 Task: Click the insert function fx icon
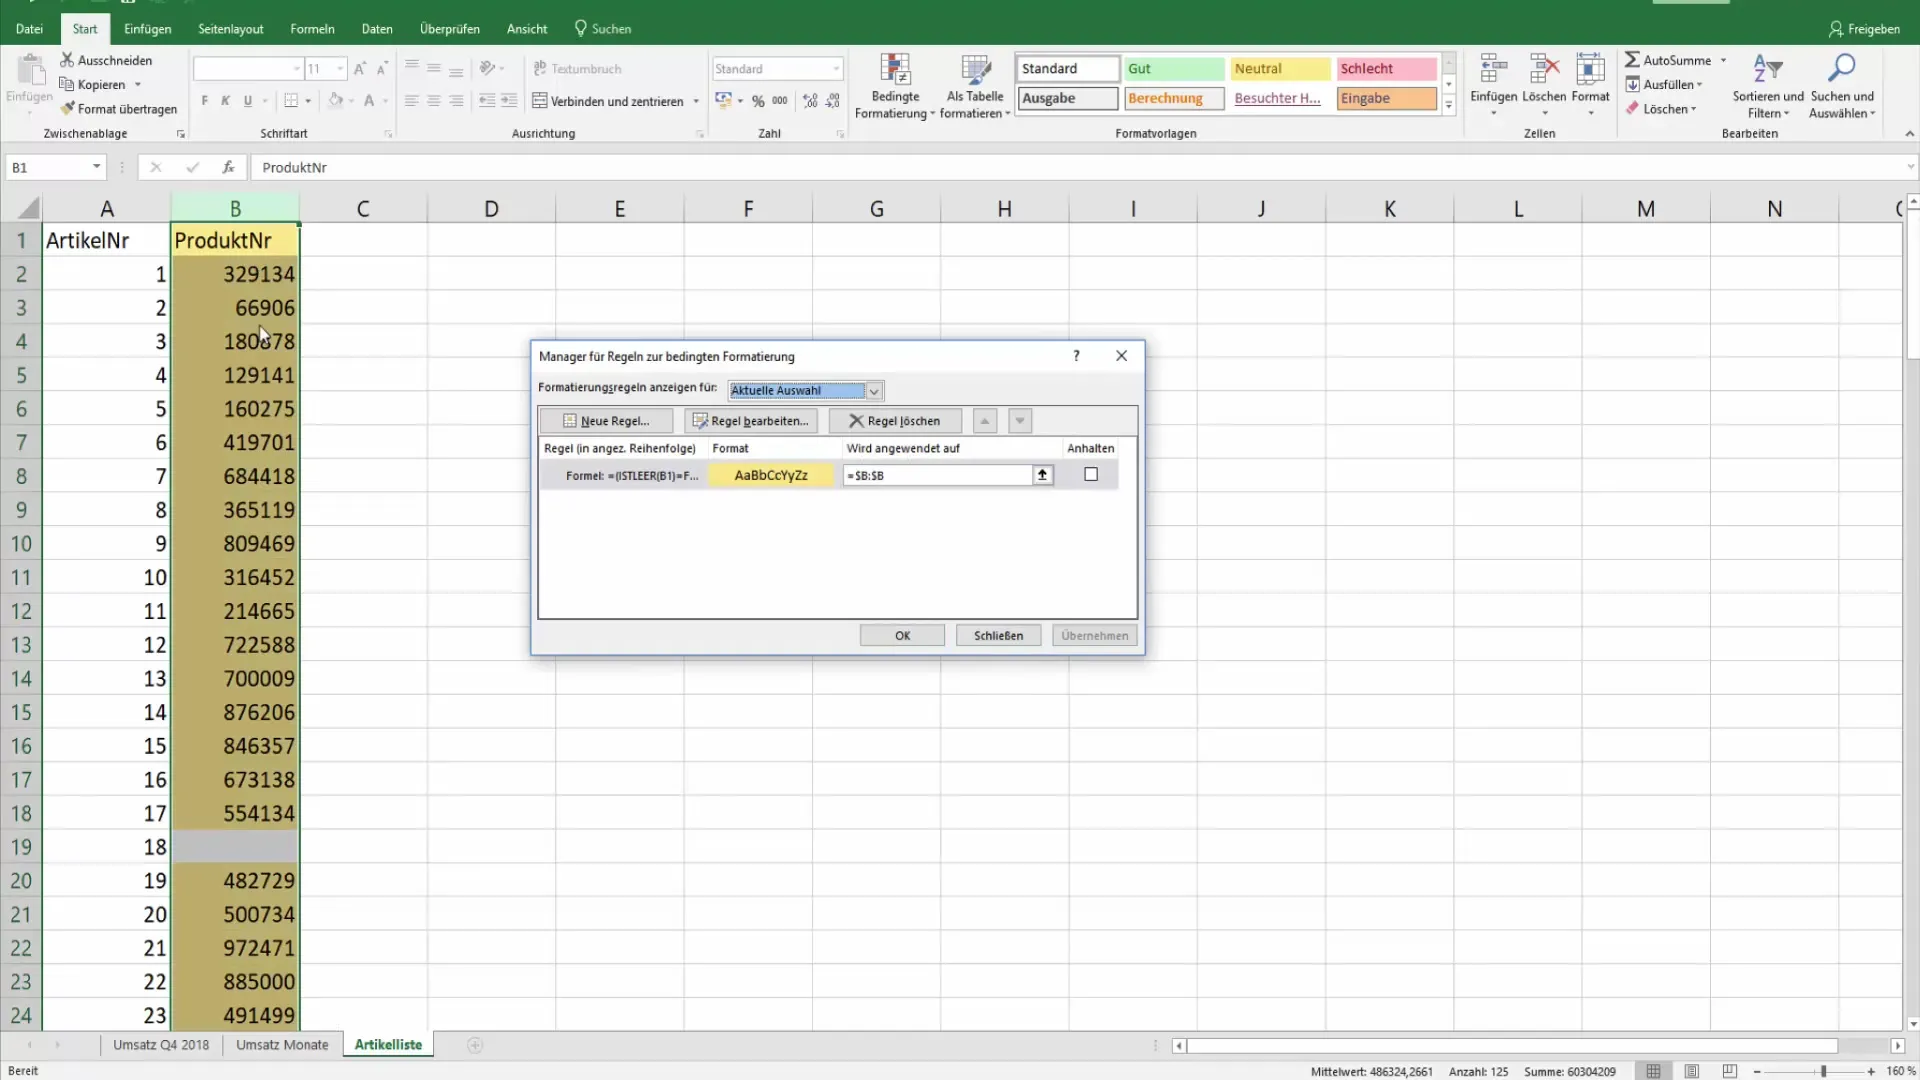pos(229,167)
